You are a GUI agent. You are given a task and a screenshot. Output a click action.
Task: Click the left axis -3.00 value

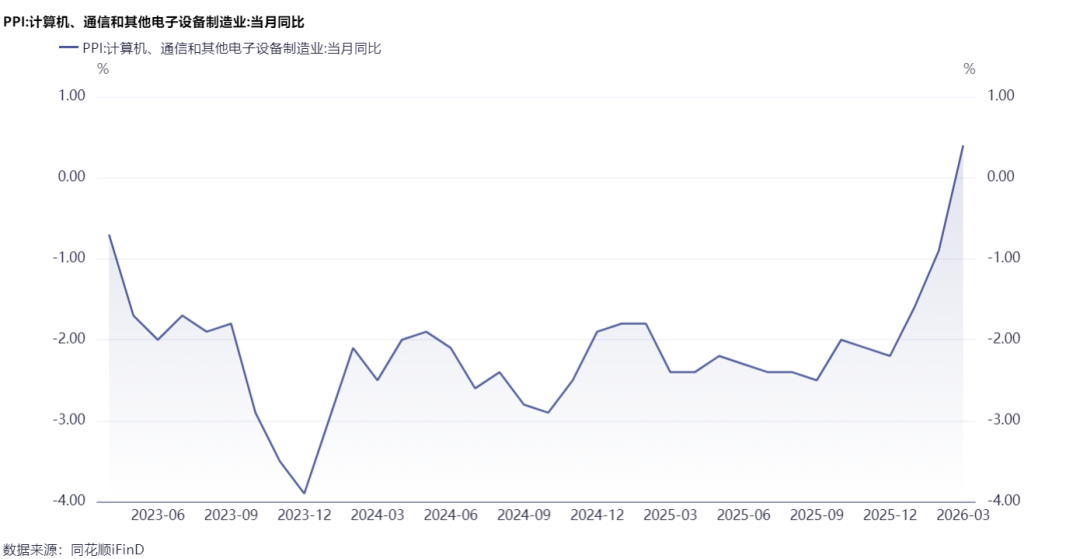[70, 420]
